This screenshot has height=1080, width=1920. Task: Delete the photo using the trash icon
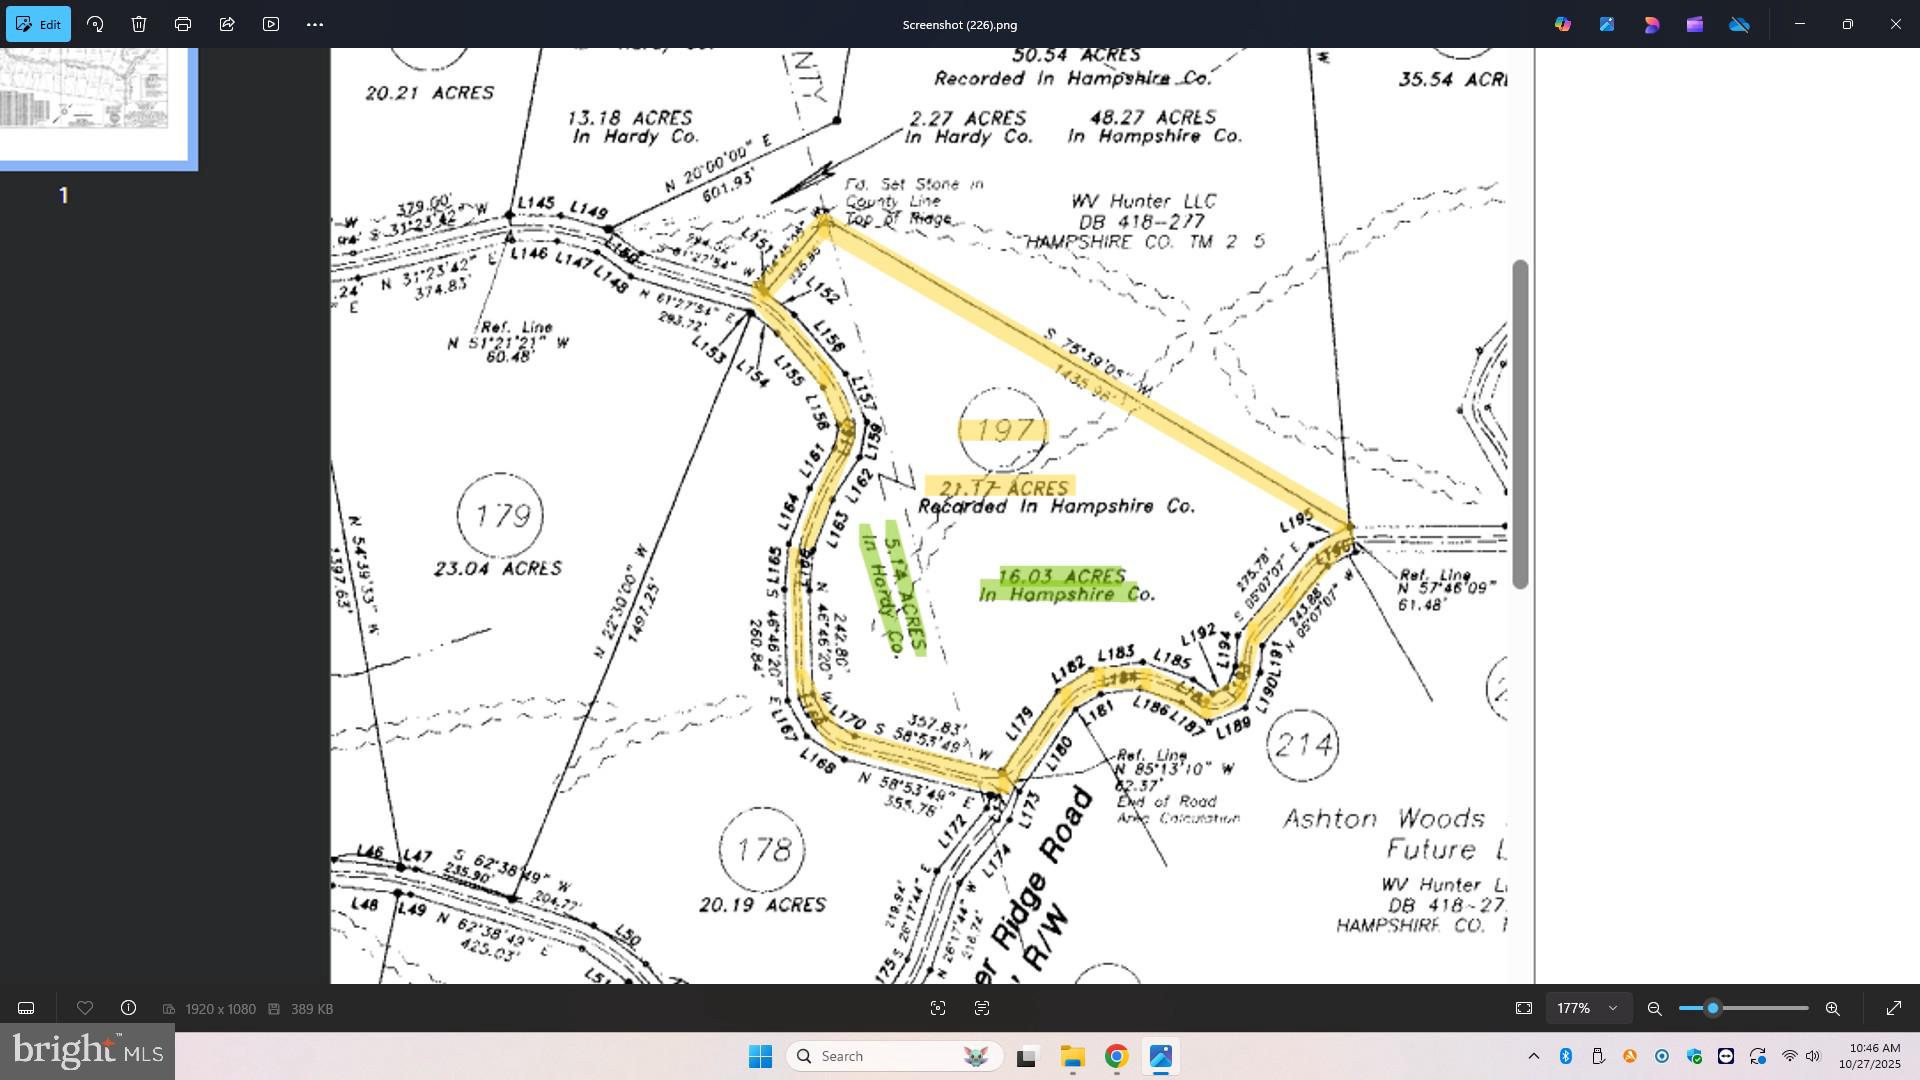point(139,24)
